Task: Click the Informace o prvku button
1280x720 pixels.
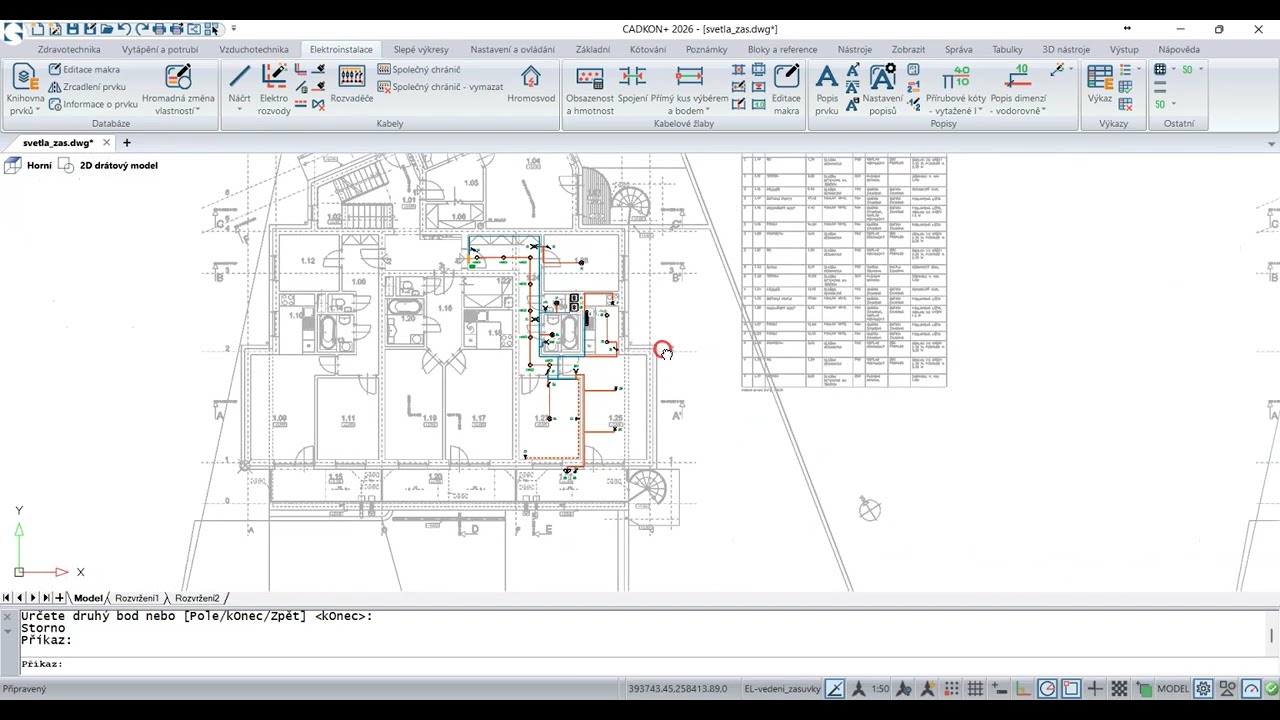Action: pos(93,104)
